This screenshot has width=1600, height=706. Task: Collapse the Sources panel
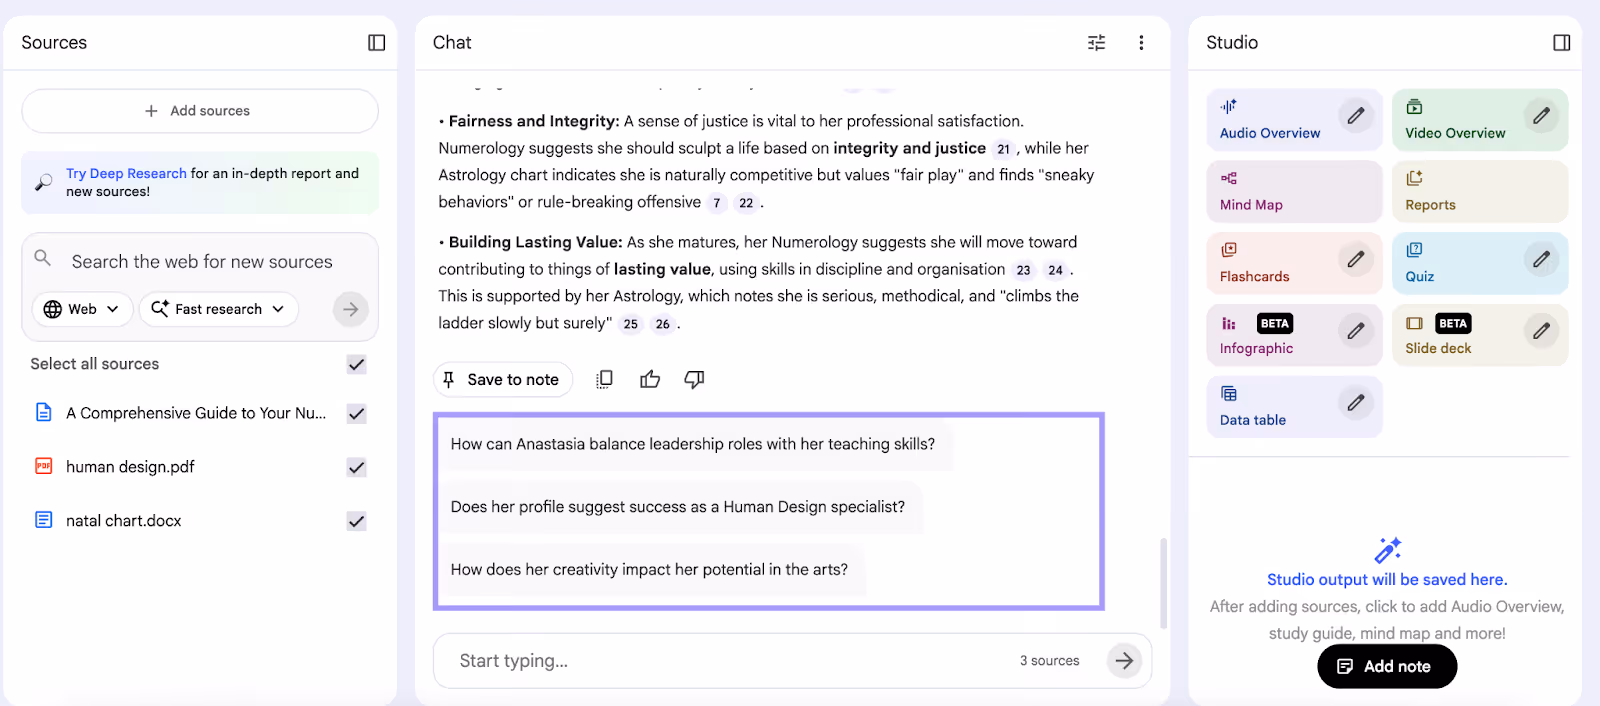376,43
